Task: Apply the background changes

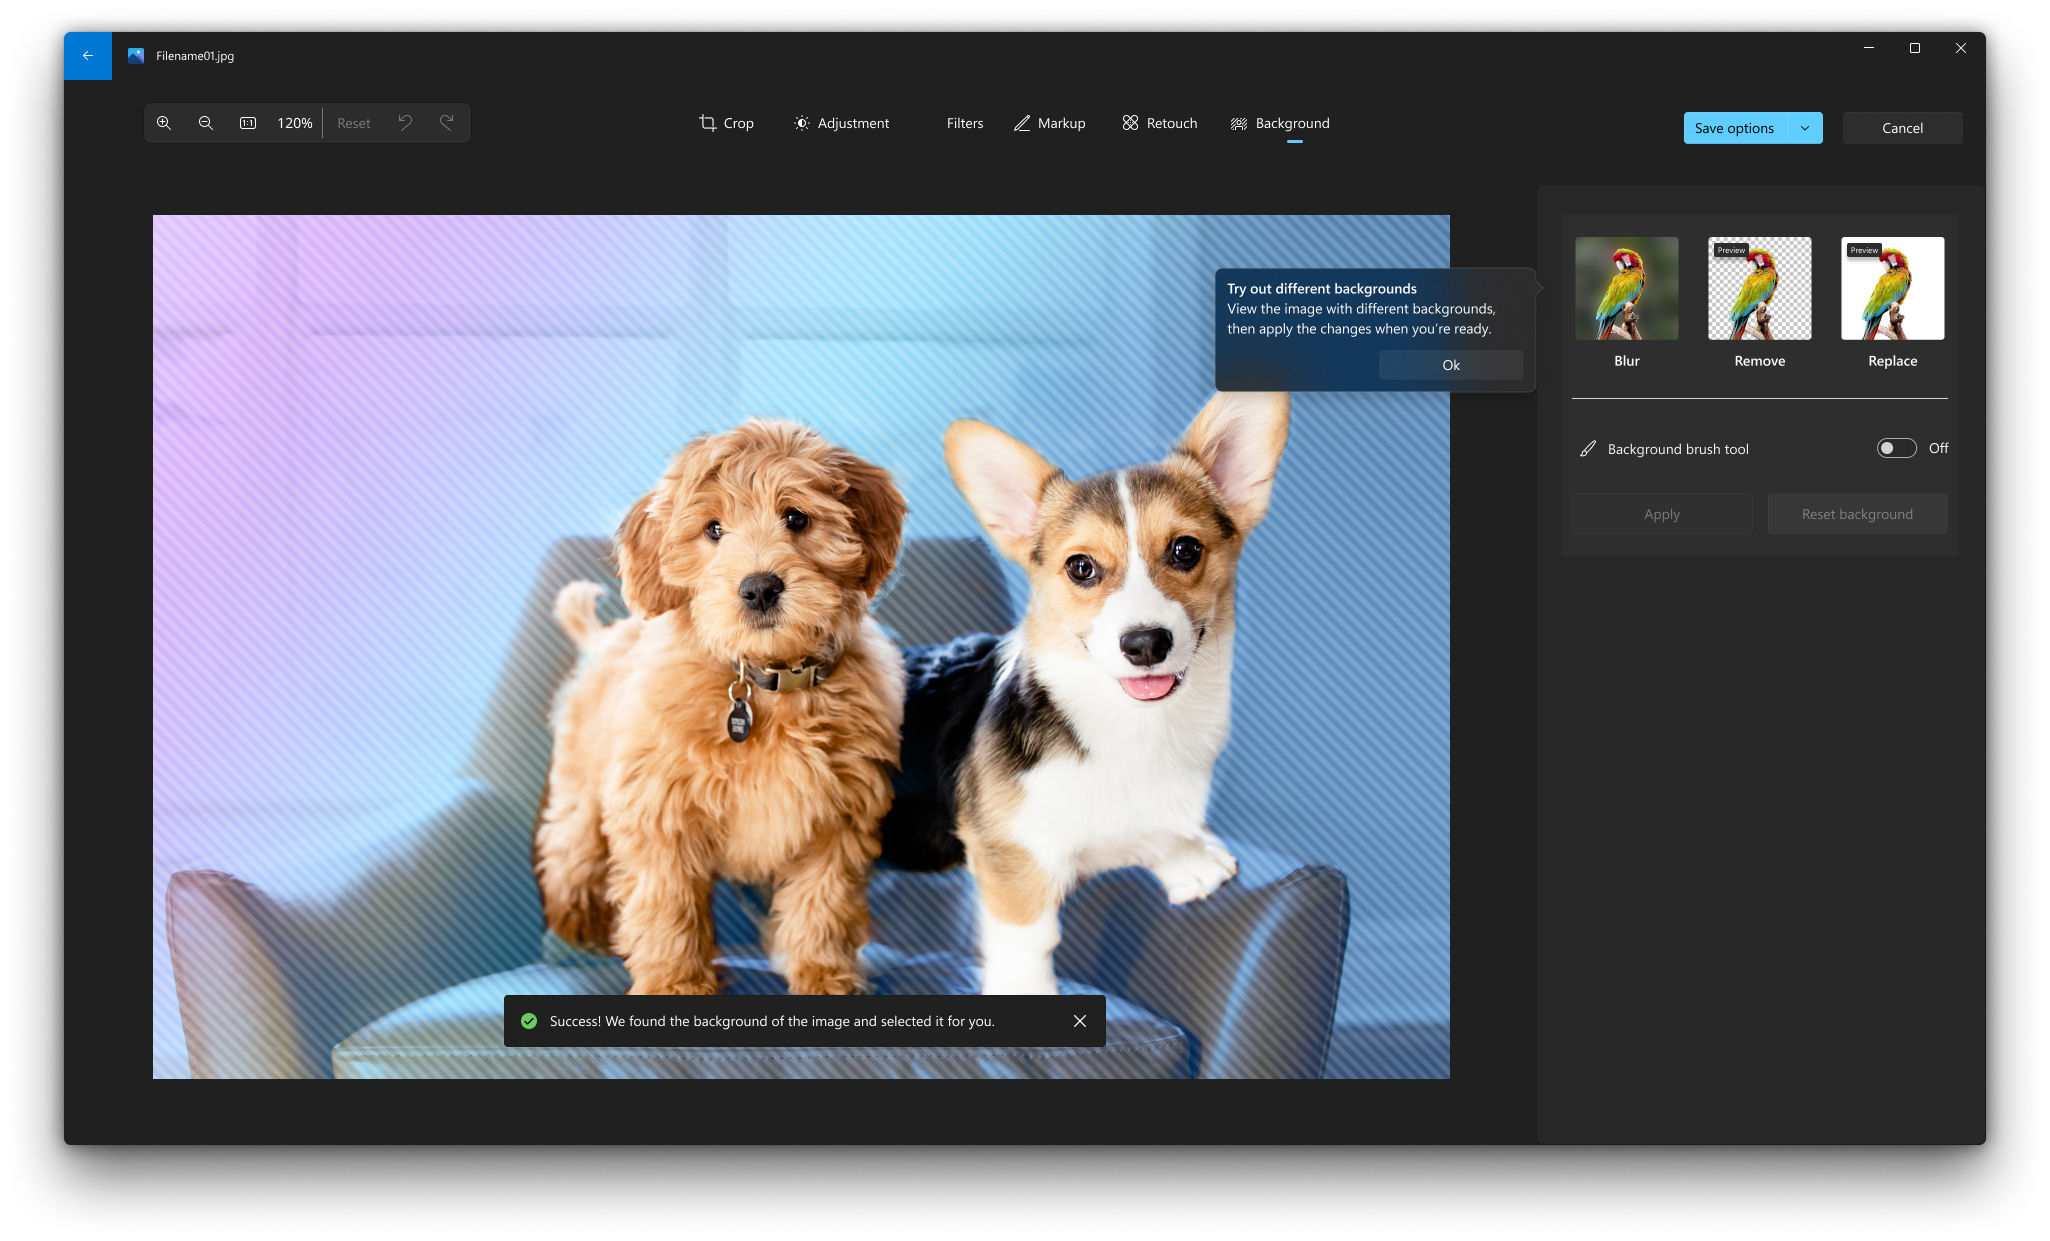Action: [1661, 513]
